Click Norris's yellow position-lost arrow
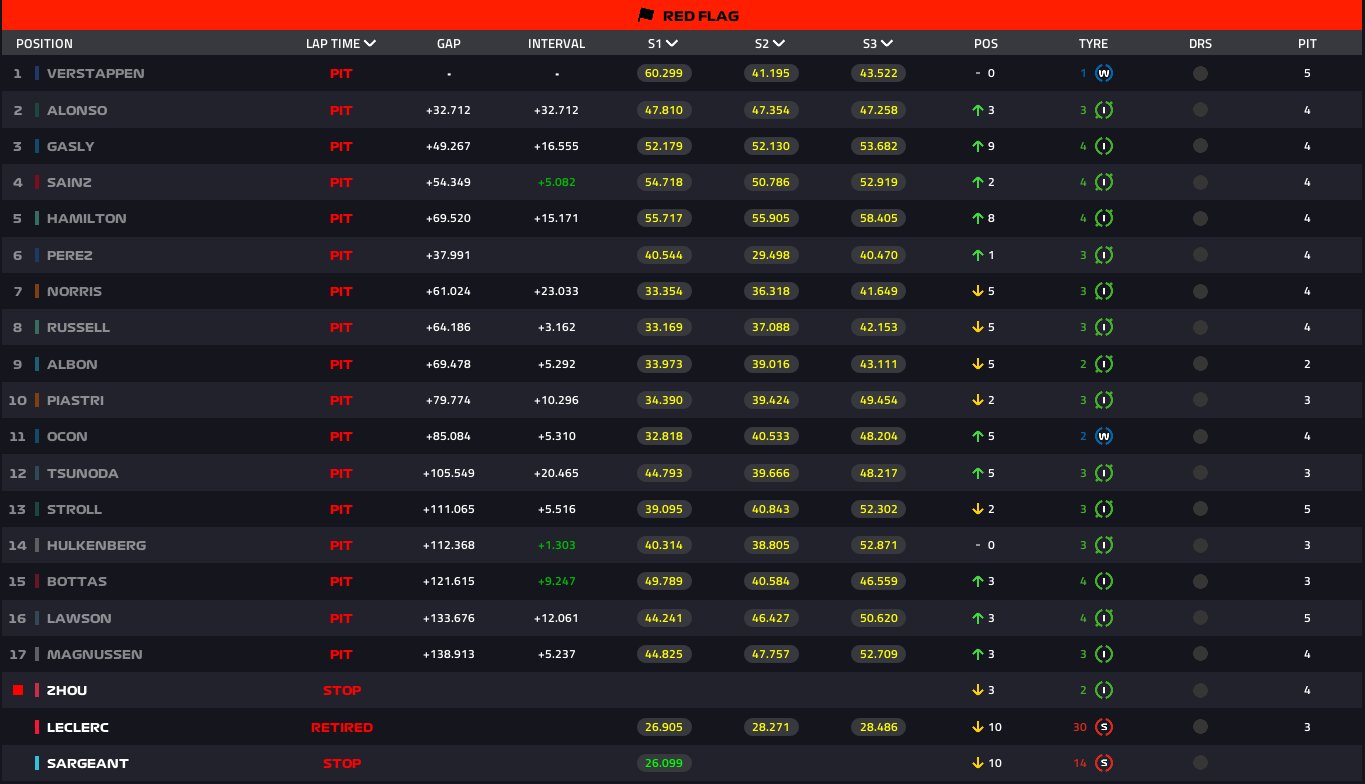 tap(978, 291)
